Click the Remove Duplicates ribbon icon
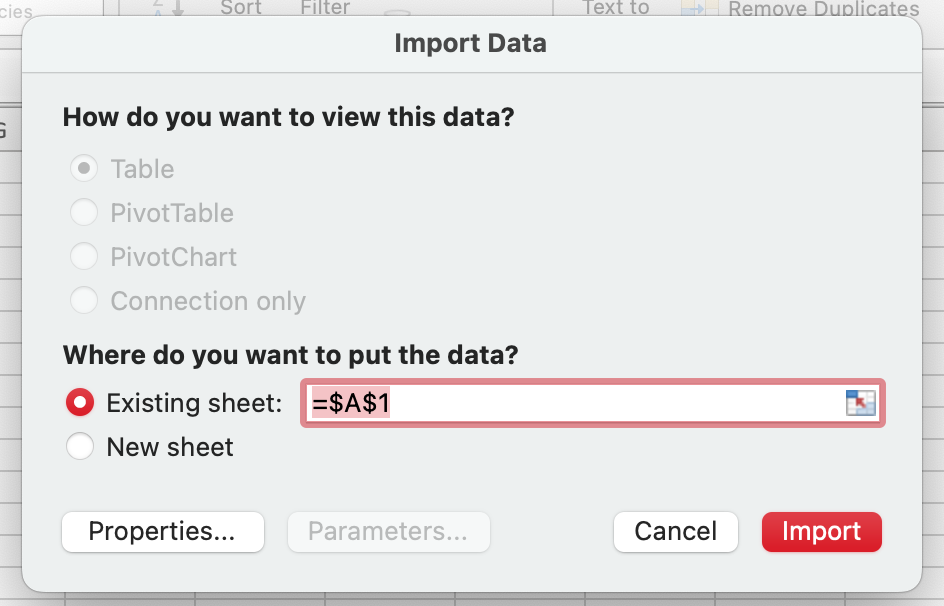The image size is (944, 606). point(696,9)
